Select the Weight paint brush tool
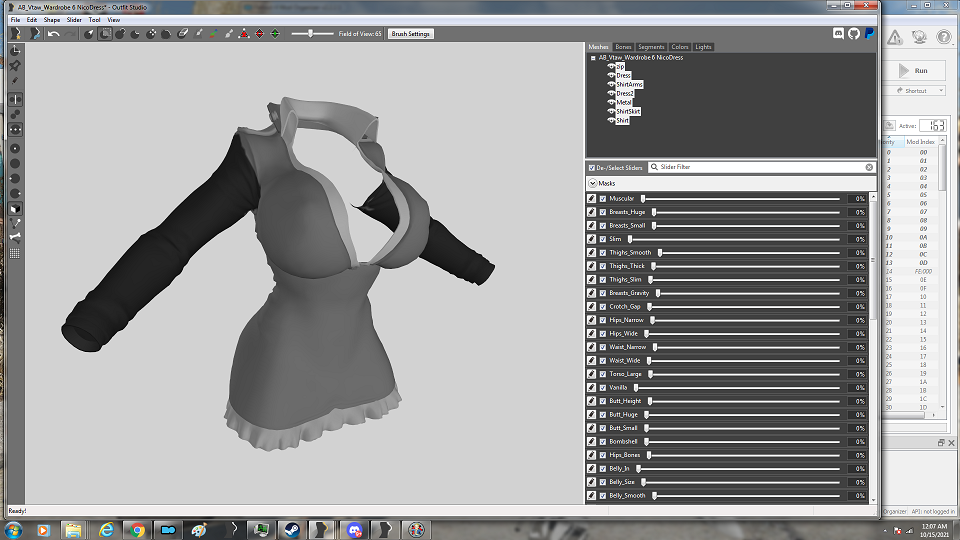The width and height of the screenshot is (960, 540). (198, 34)
